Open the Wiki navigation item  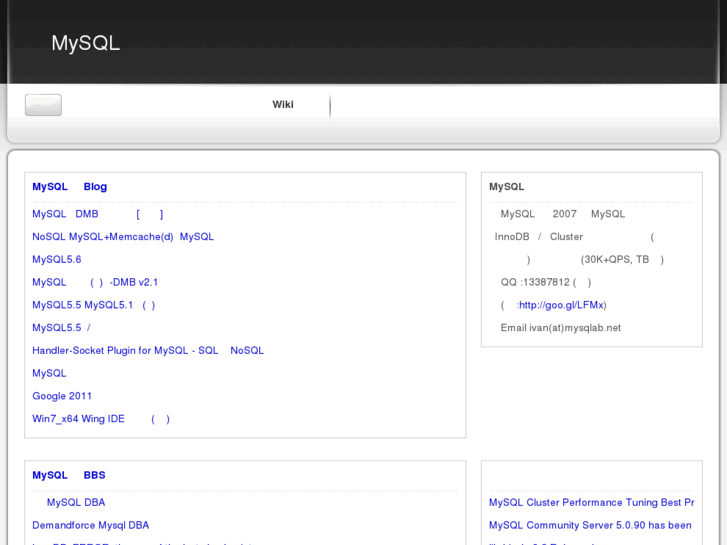click(283, 104)
